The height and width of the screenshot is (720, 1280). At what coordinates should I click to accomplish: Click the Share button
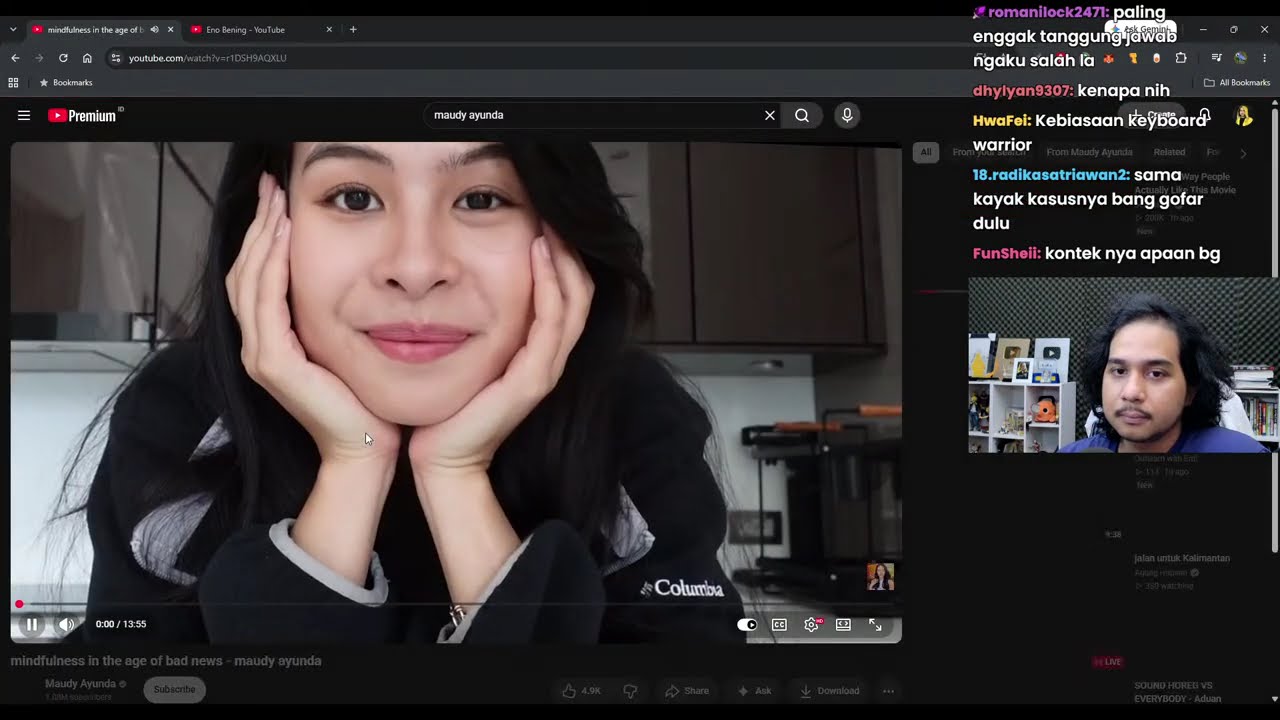click(687, 690)
